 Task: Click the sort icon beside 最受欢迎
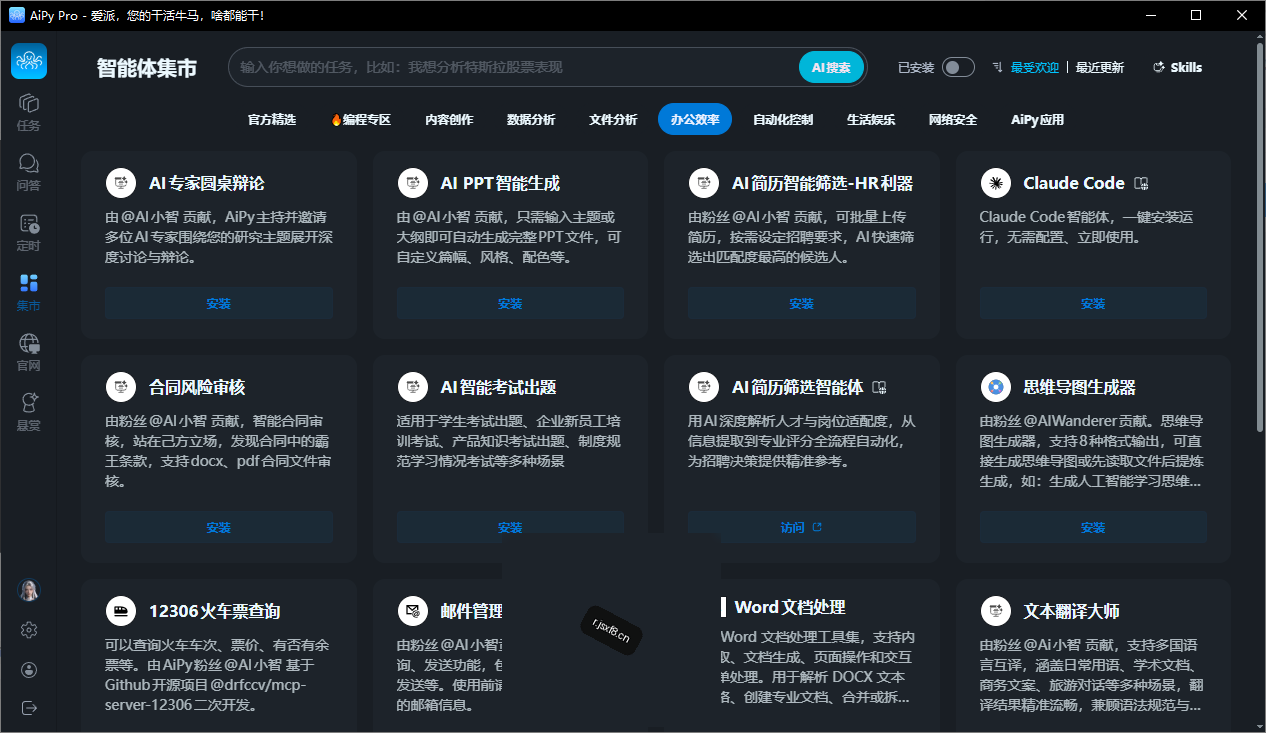997,67
